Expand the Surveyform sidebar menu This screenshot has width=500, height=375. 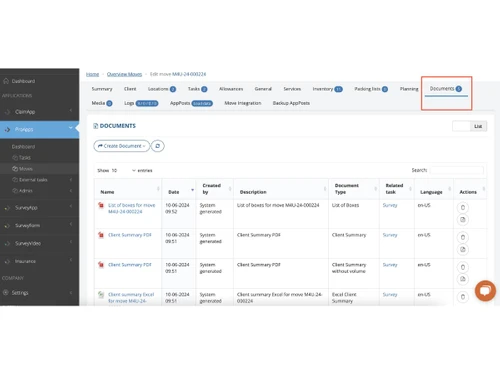(x=71, y=224)
